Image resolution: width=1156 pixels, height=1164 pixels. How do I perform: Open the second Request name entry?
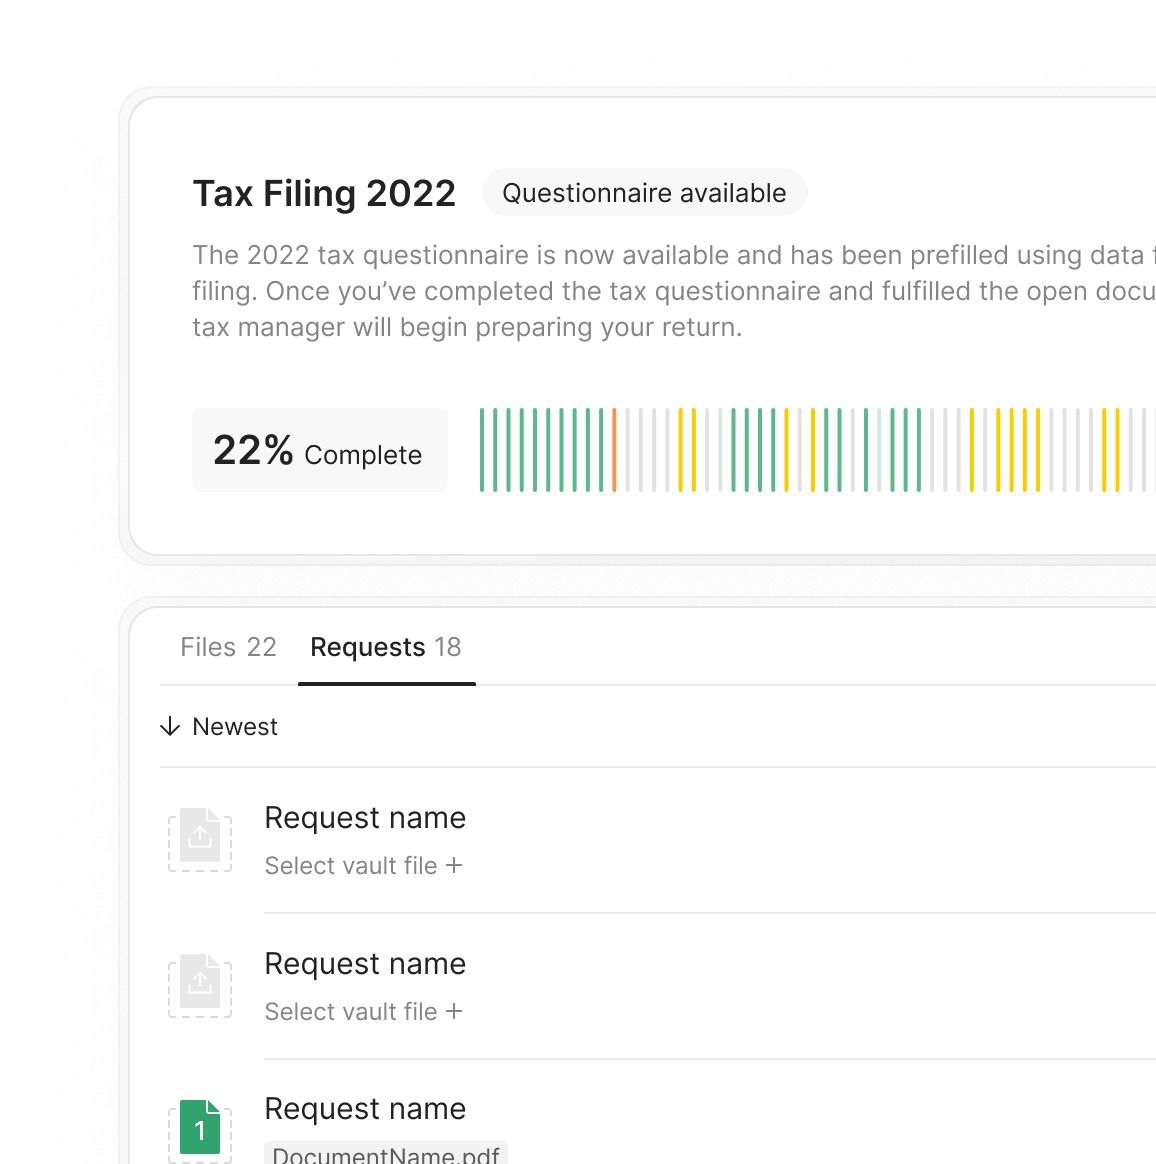(365, 964)
